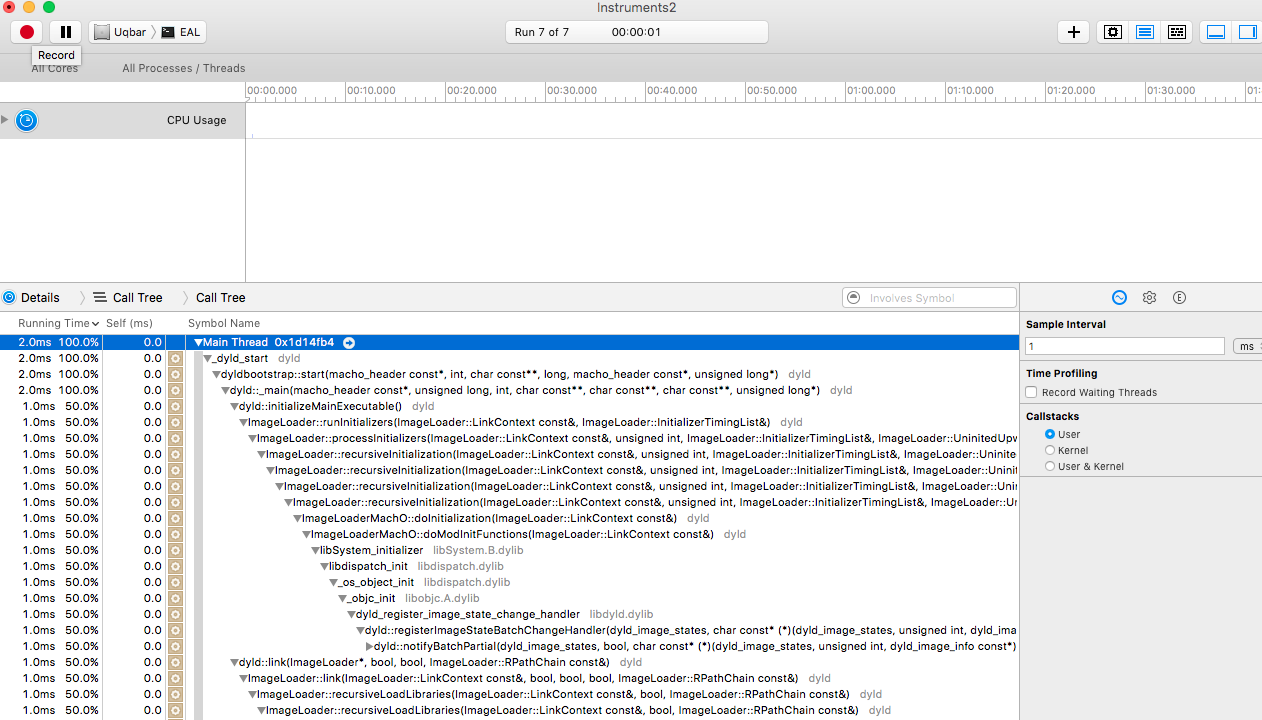This screenshot has width=1262, height=720.
Task: Collapse ImageLoader::runInitializers node
Action: click(243, 422)
